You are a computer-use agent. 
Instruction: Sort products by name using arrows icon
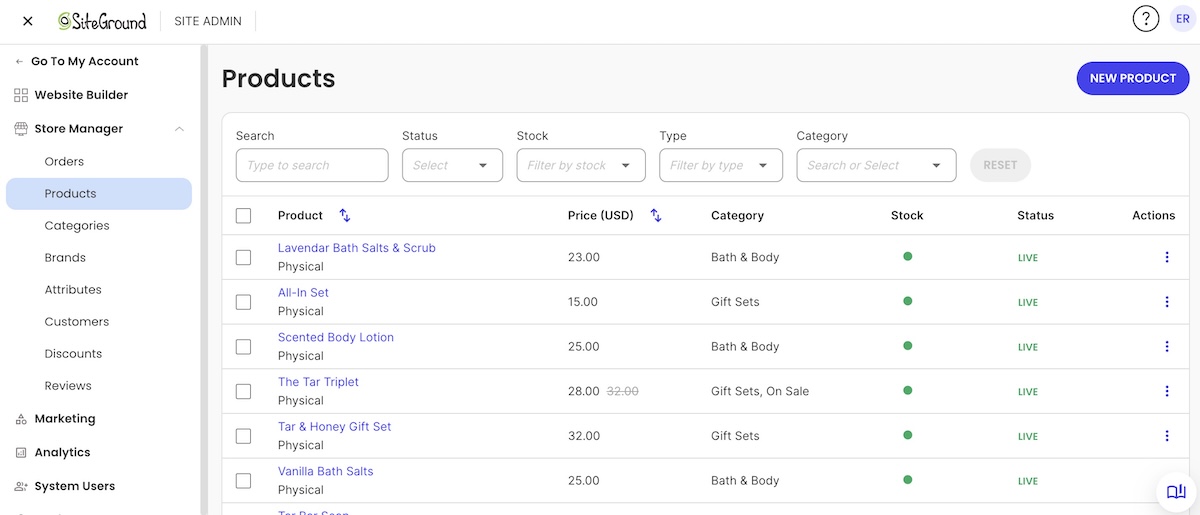[345, 215]
